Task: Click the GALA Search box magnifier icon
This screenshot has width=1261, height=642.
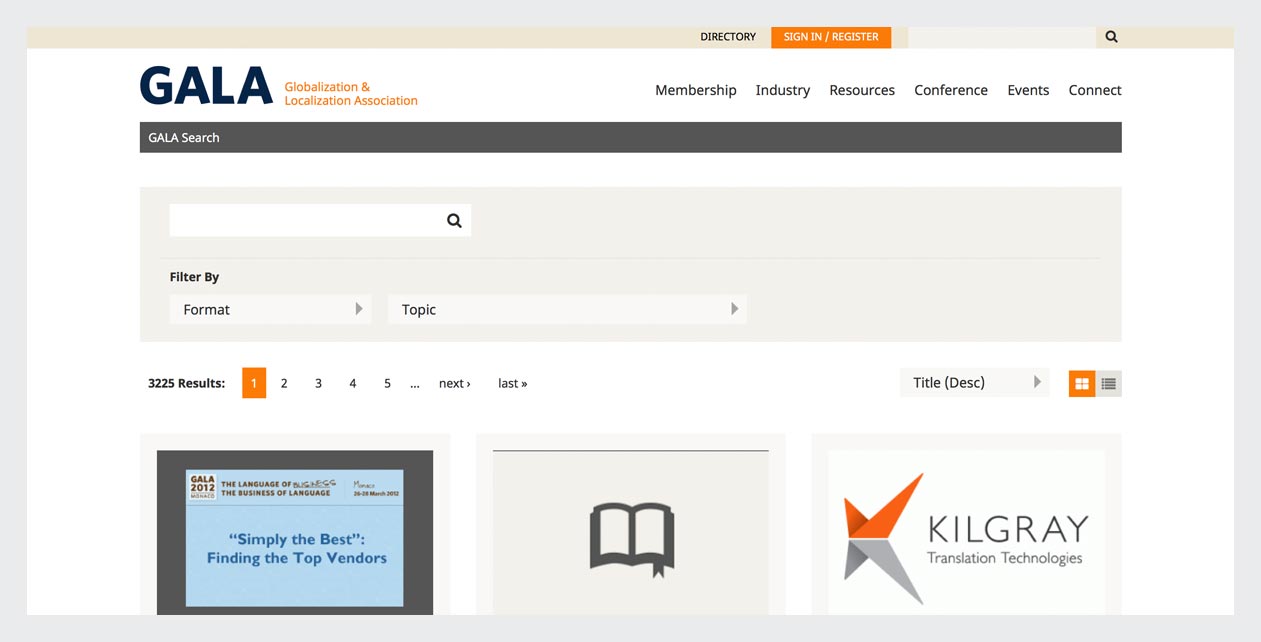Action: coord(454,221)
